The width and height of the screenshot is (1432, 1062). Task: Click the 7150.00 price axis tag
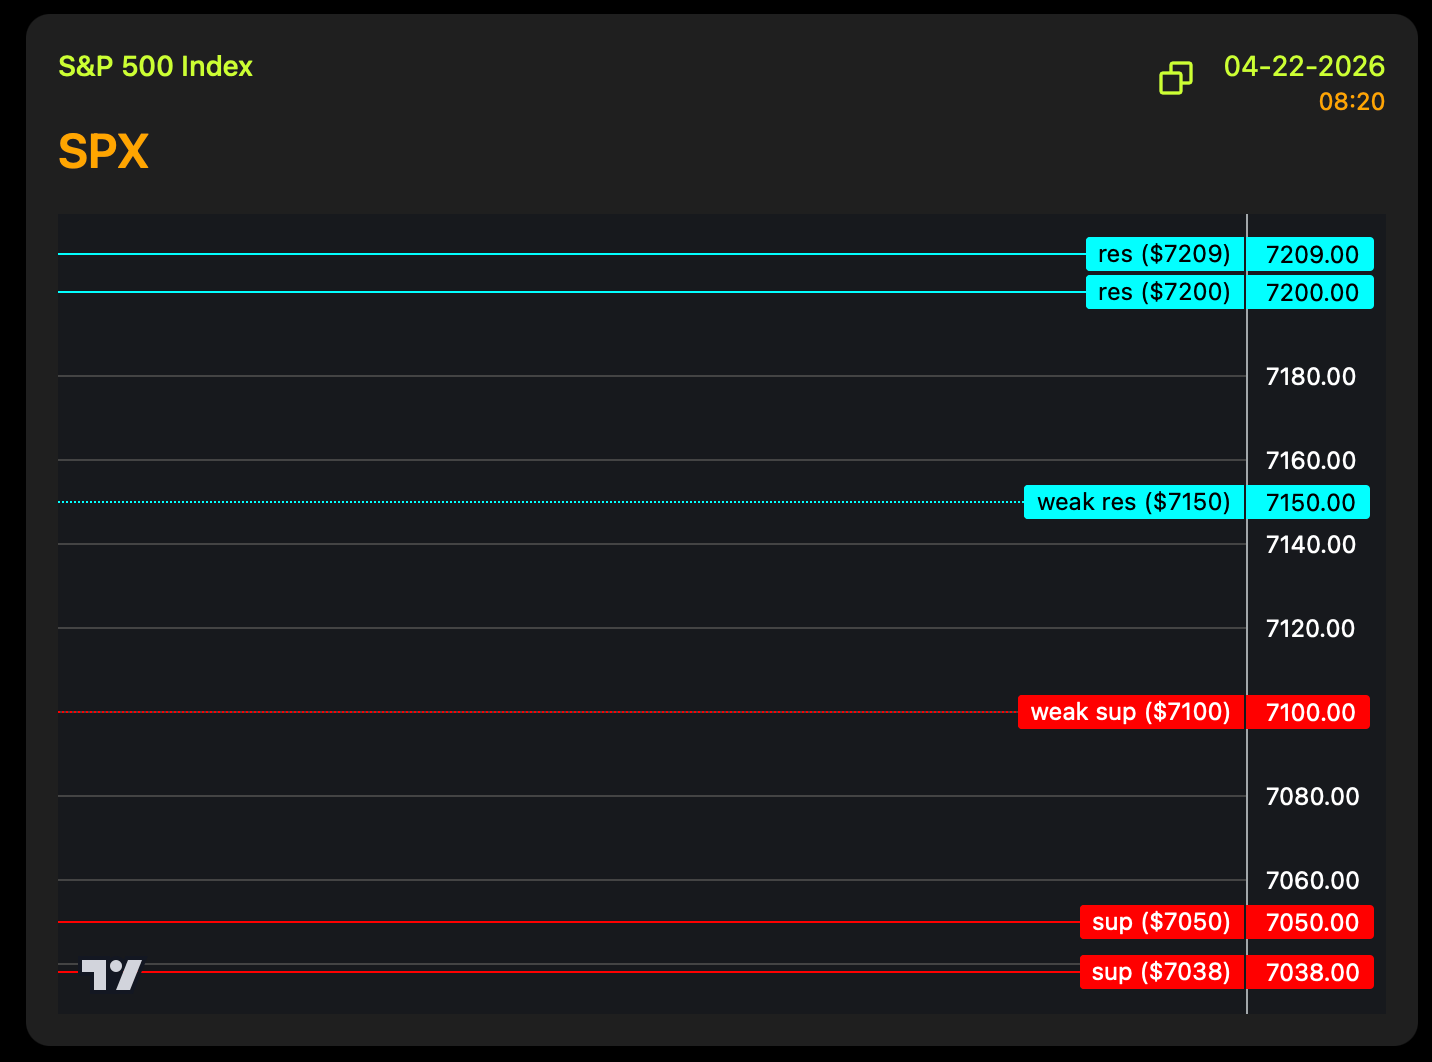(1309, 502)
